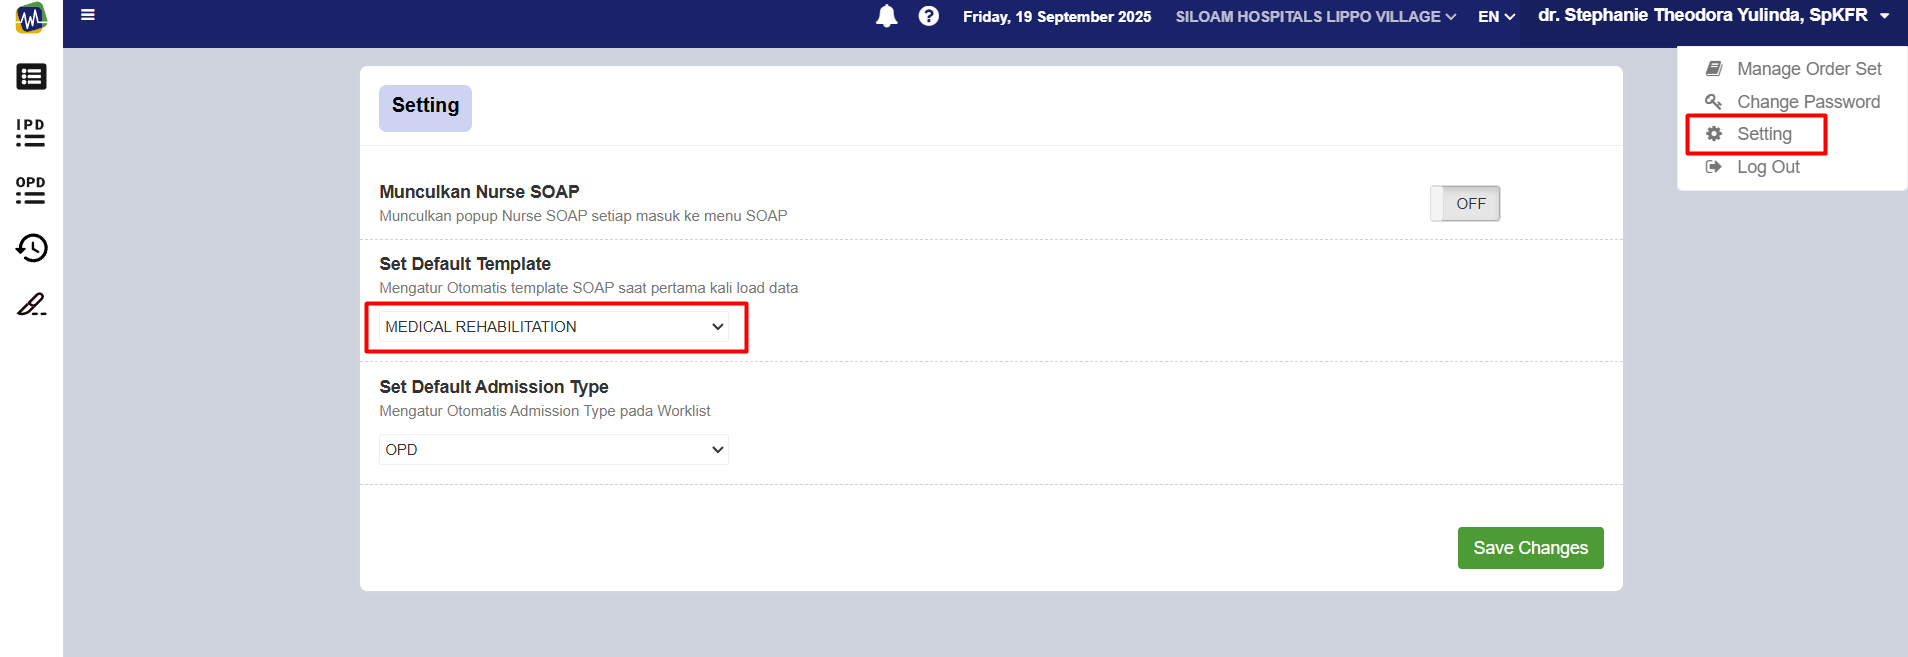Viewport: 1908px width, 657px height.
Task: Open the Set Default Template dropdown
Action: pyautogui.click(x=554, y=327)
